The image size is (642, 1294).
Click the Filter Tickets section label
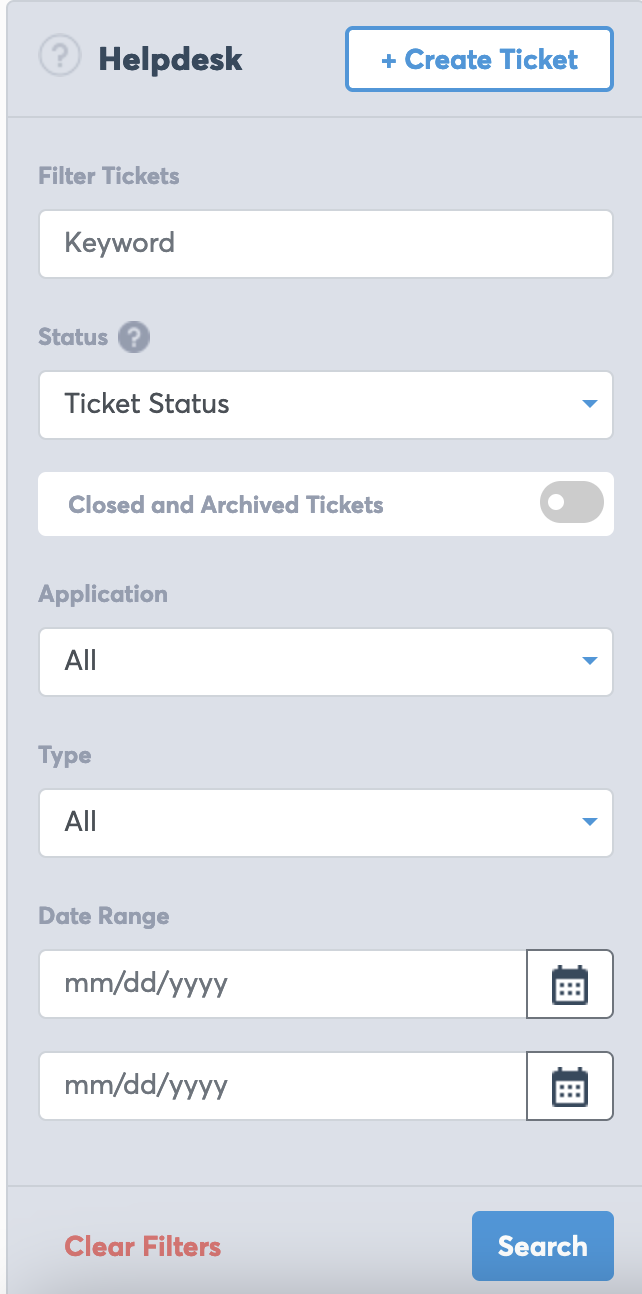pyautogui.click(x=109, y=176)
